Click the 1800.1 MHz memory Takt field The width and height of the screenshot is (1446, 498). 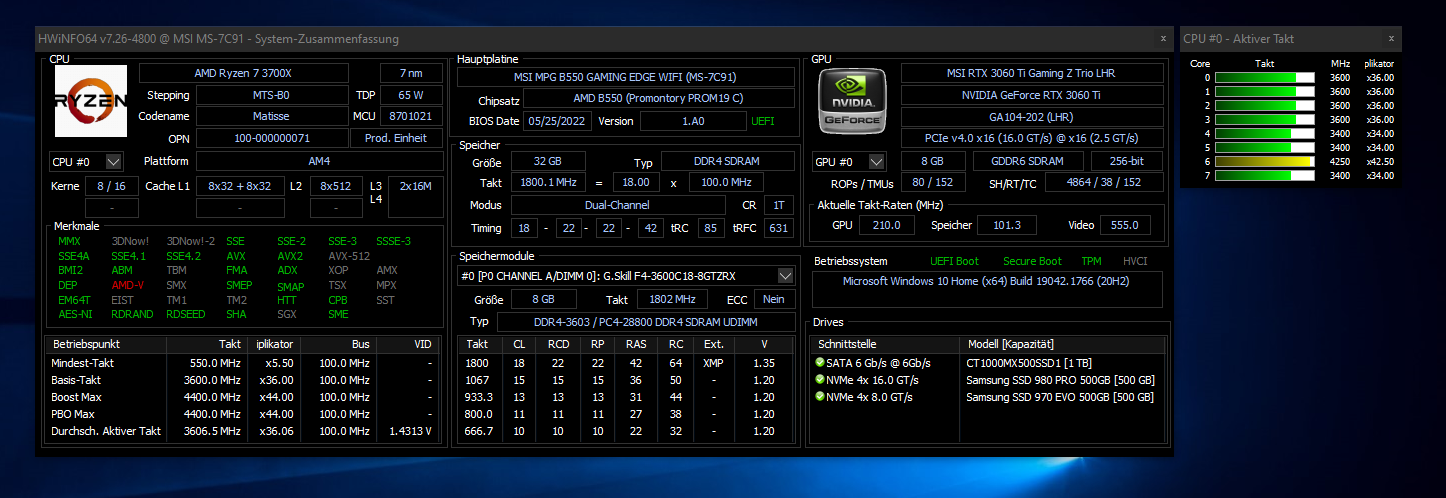tap(548, 183)
